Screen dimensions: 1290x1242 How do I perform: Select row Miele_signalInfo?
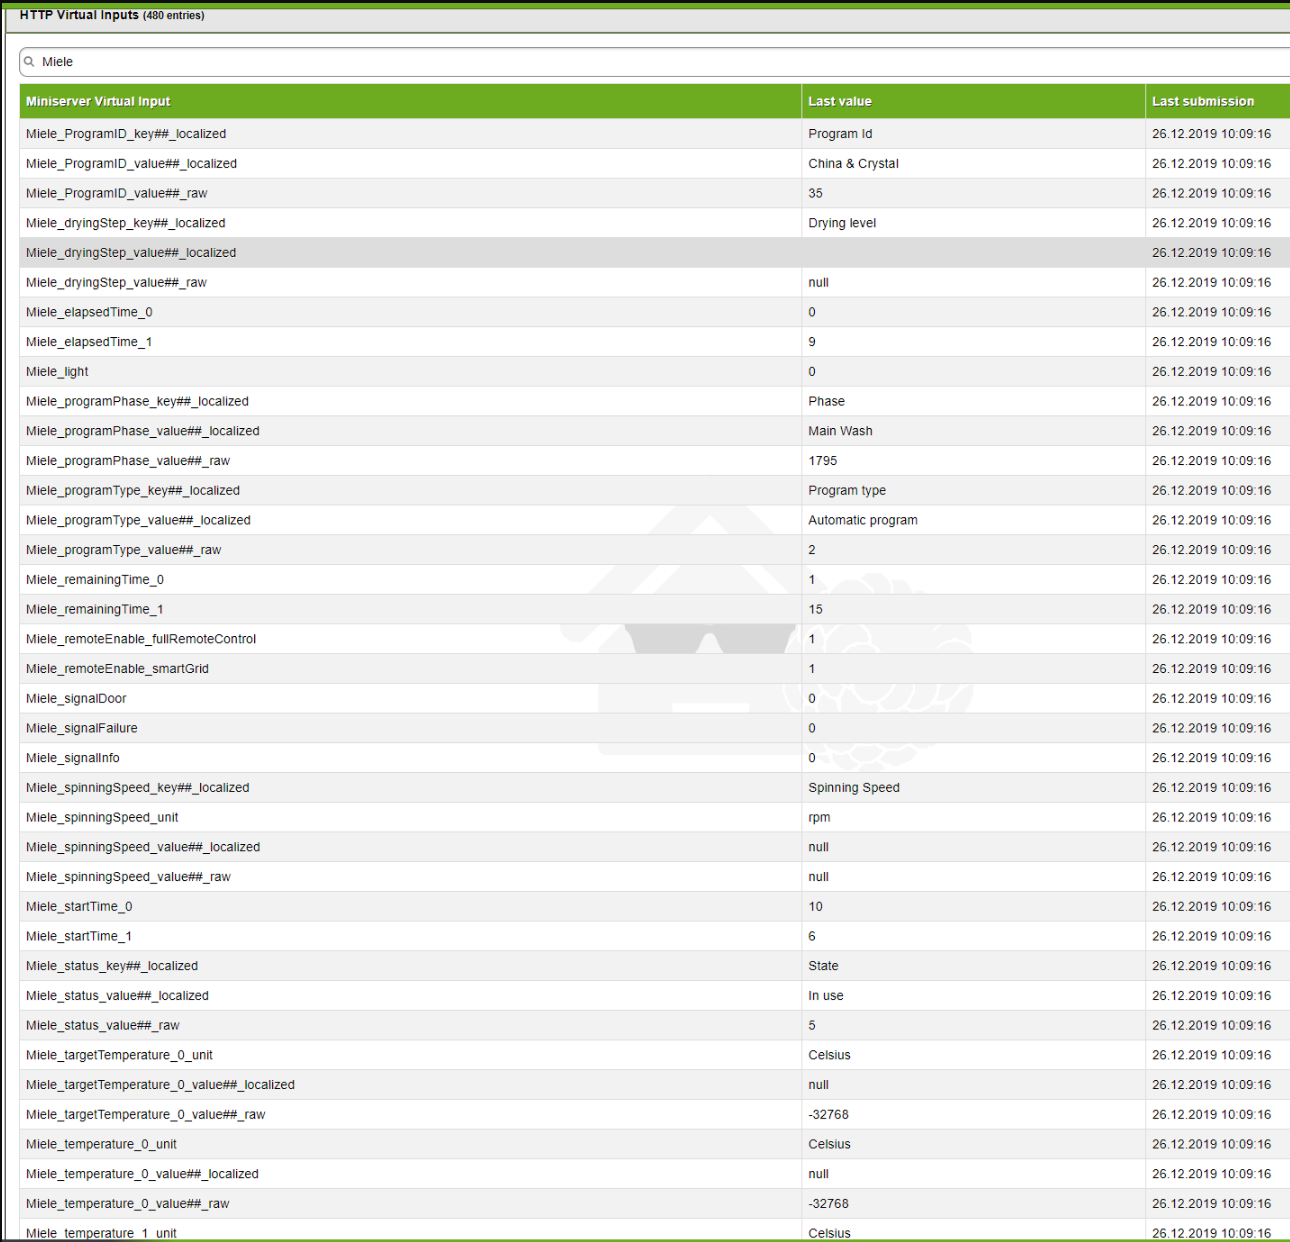(x=655, y=758)
